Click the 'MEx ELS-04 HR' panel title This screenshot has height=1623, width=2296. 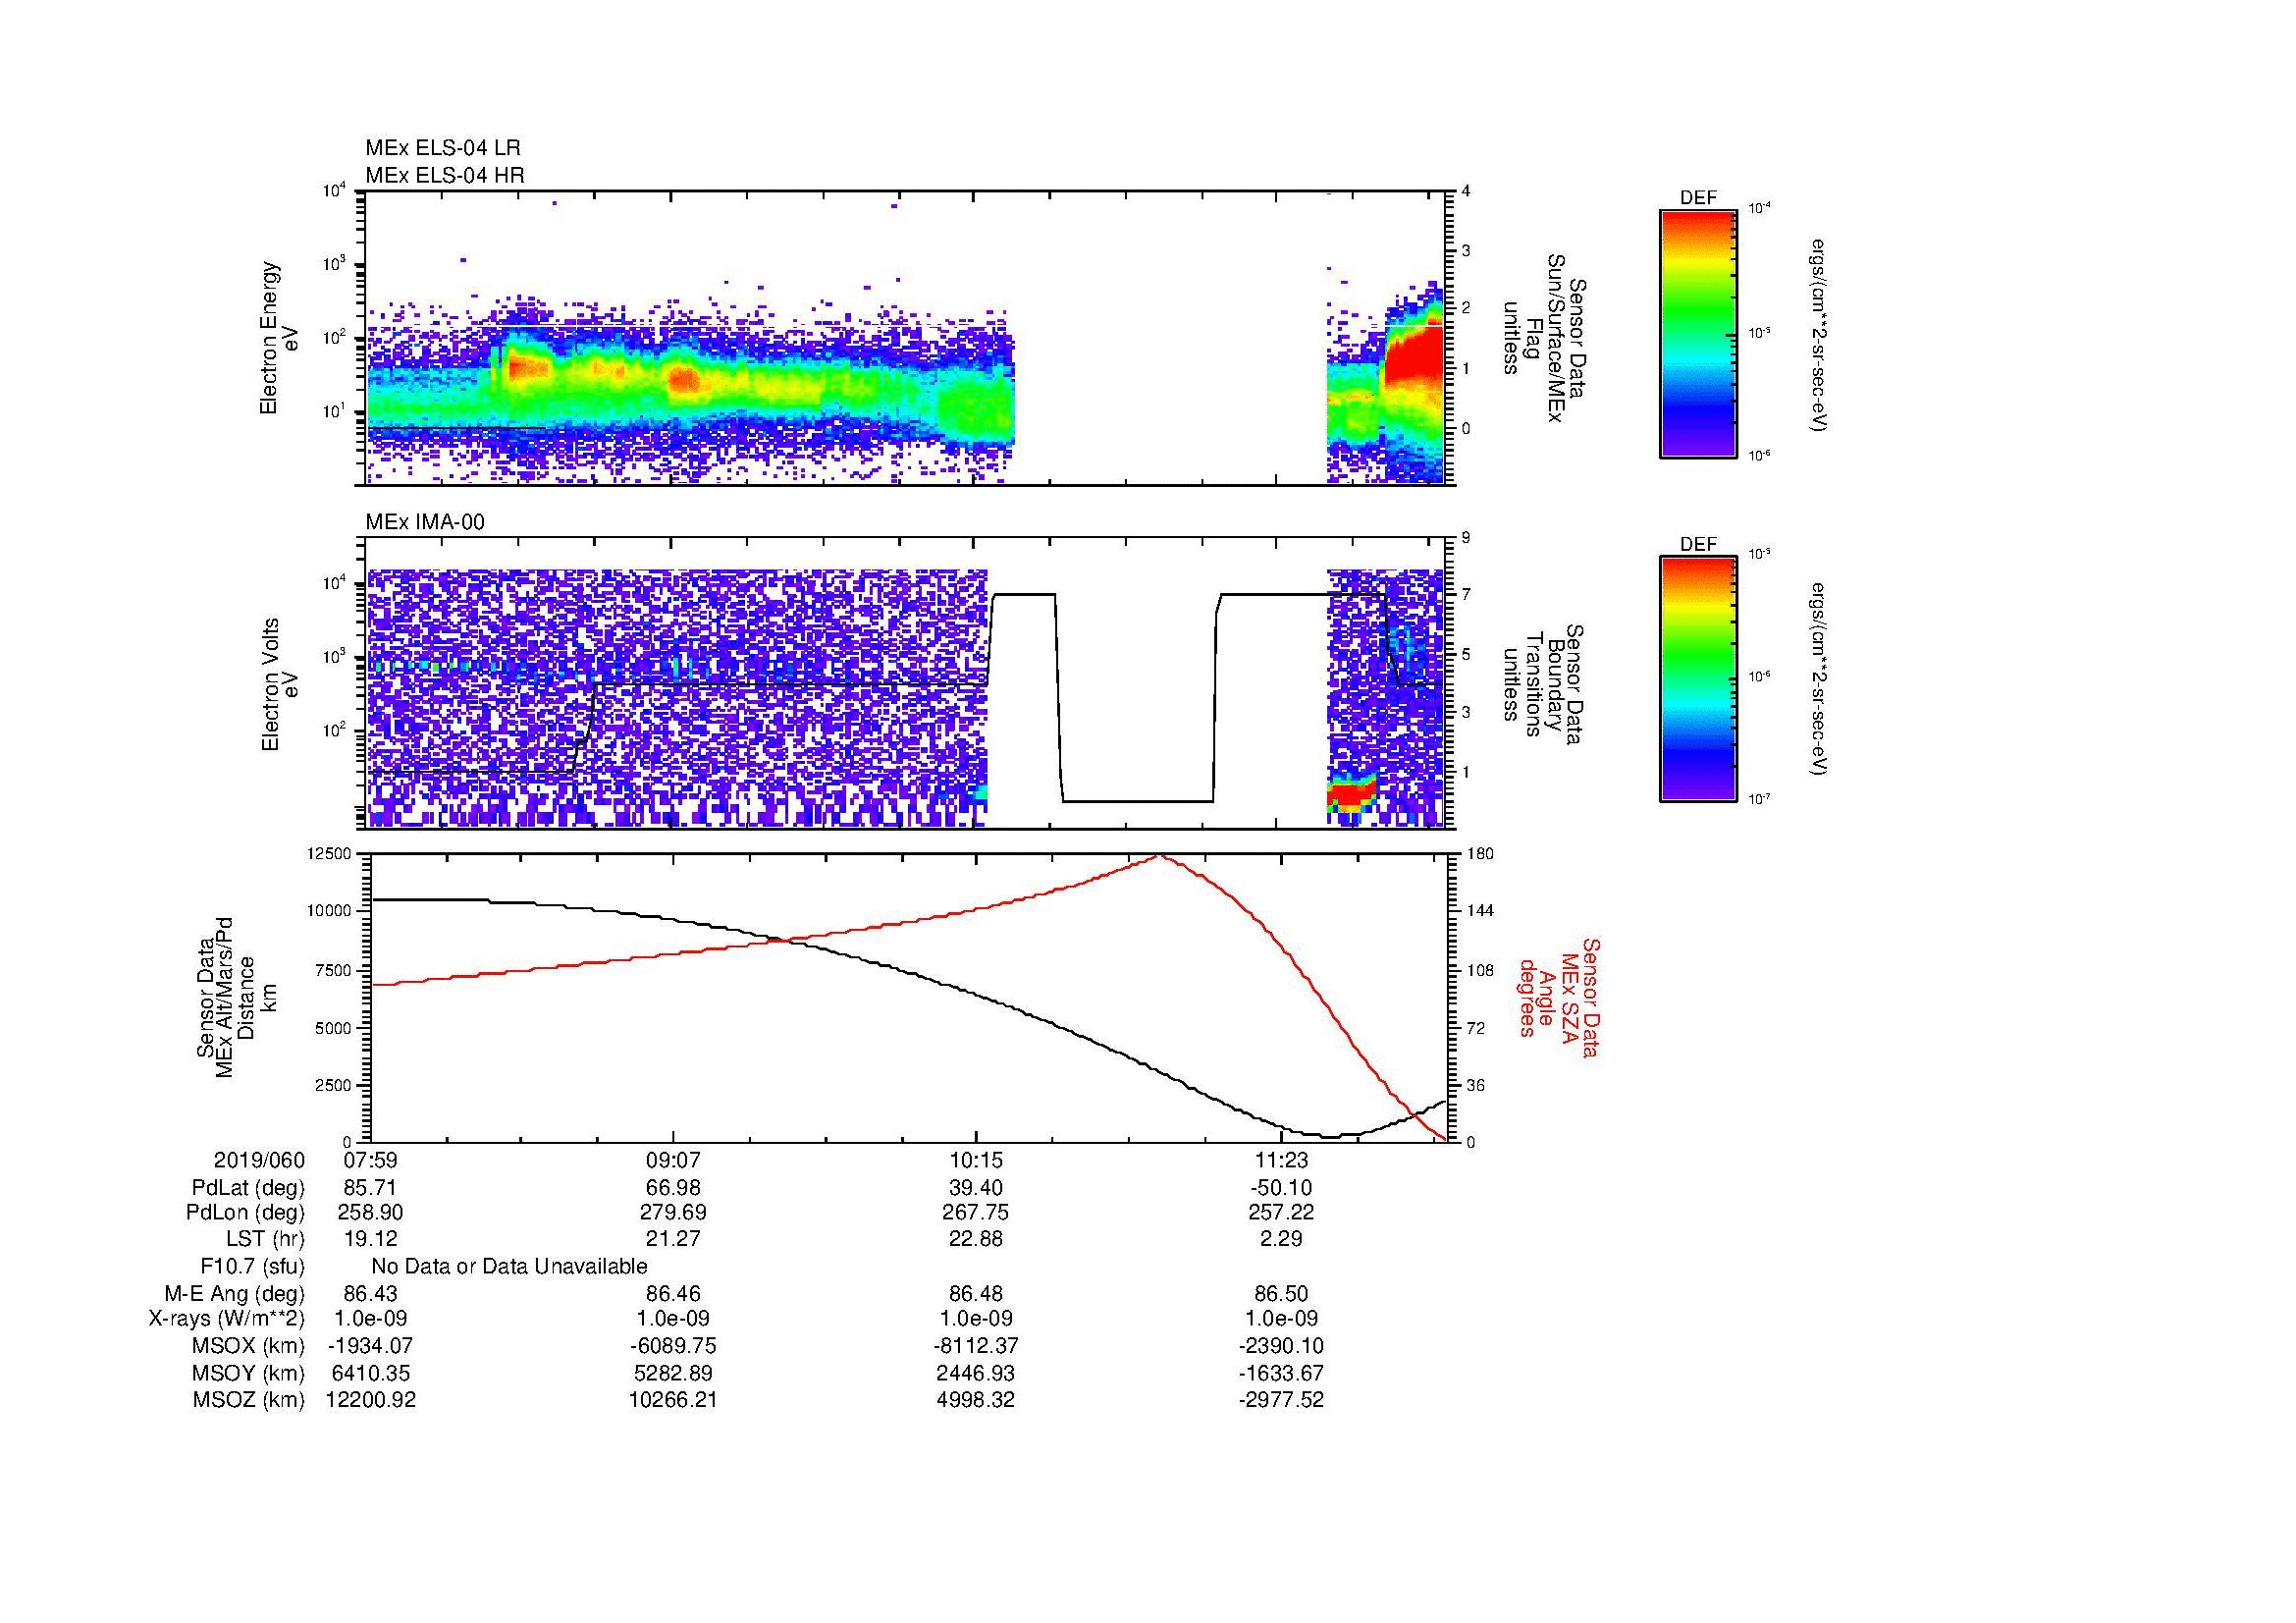point(445,175)
